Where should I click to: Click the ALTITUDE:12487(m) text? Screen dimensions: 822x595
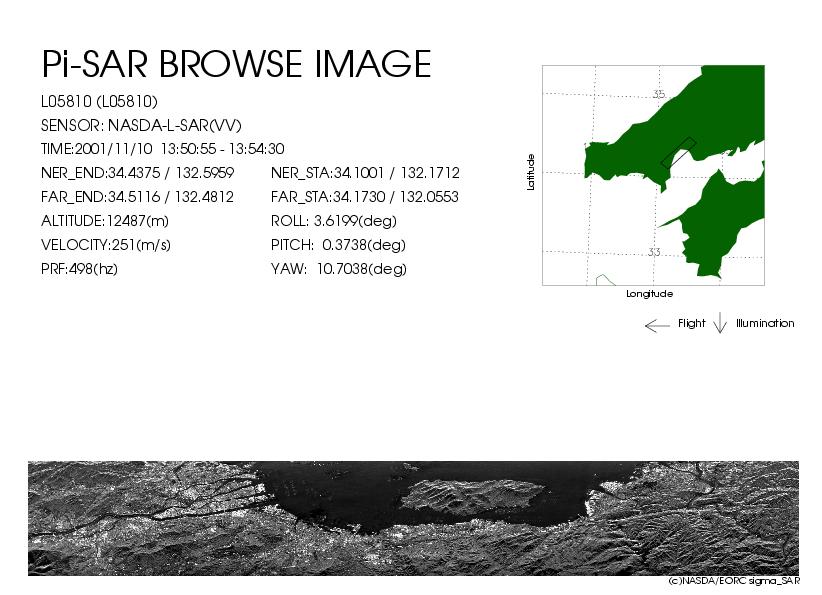pos(105,221)
